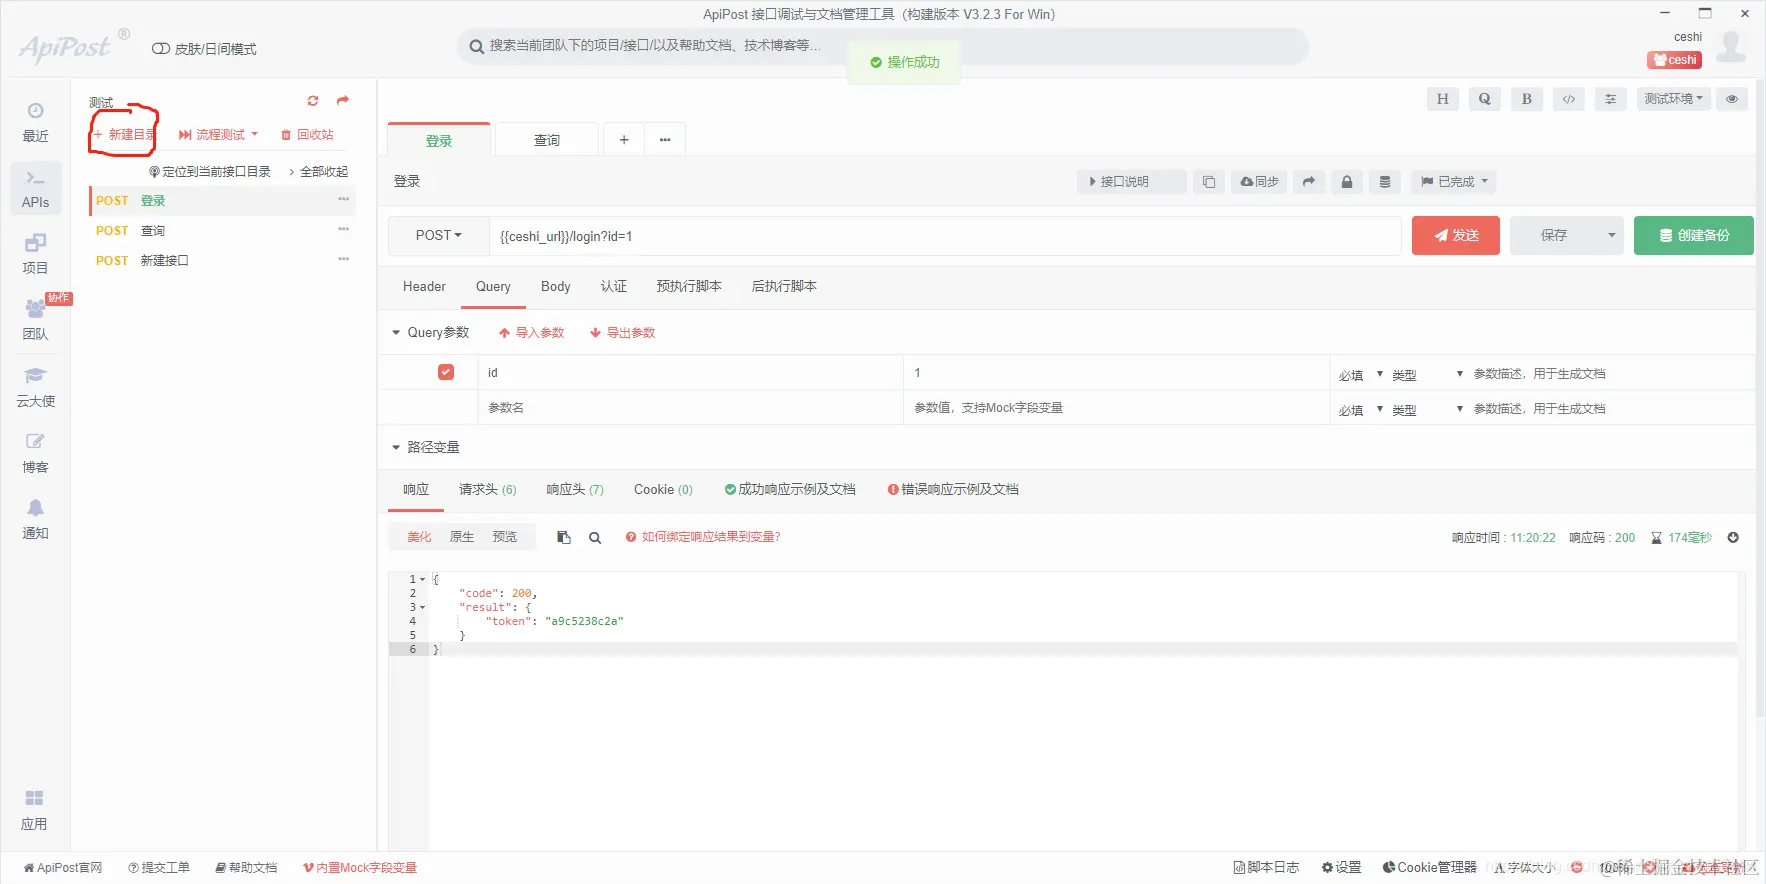Copy the response result with the clipboard icon
The image size is (1766, 884).
point(564,538)
